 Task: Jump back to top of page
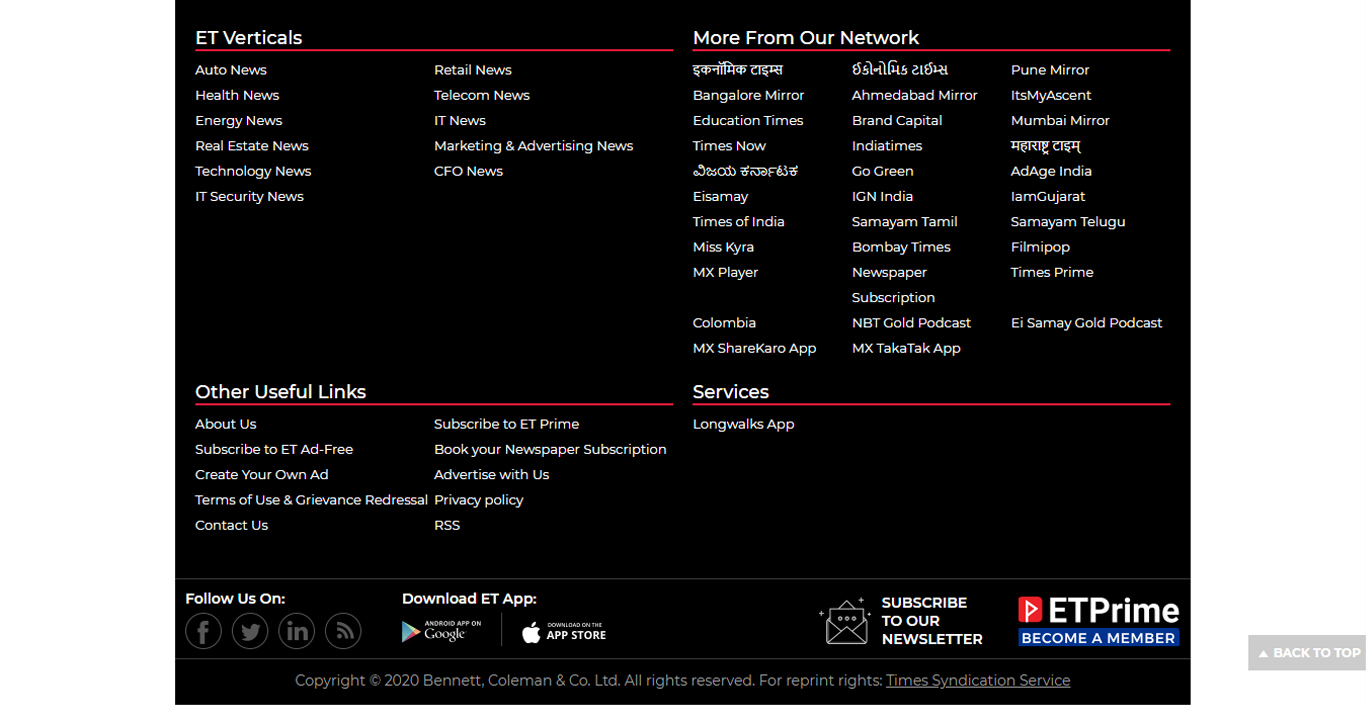[x=1307, y=653]
